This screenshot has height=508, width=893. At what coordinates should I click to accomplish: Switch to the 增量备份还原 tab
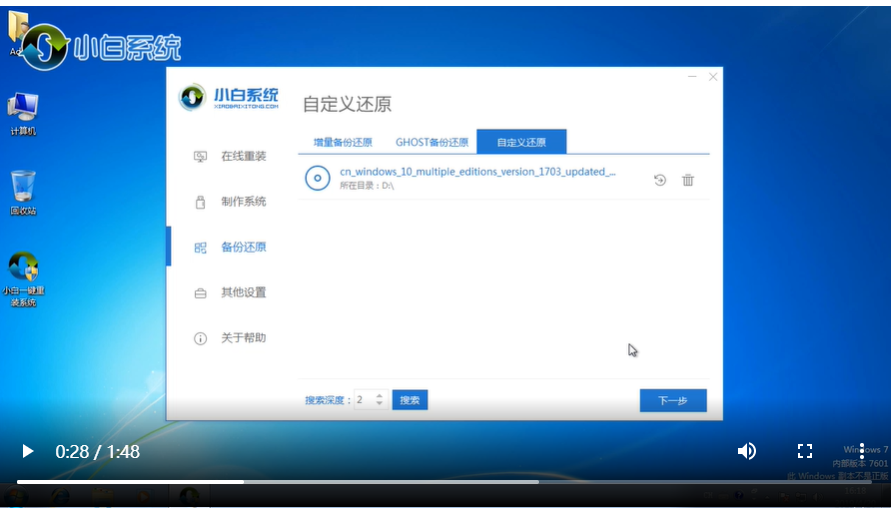pos(343,142)
